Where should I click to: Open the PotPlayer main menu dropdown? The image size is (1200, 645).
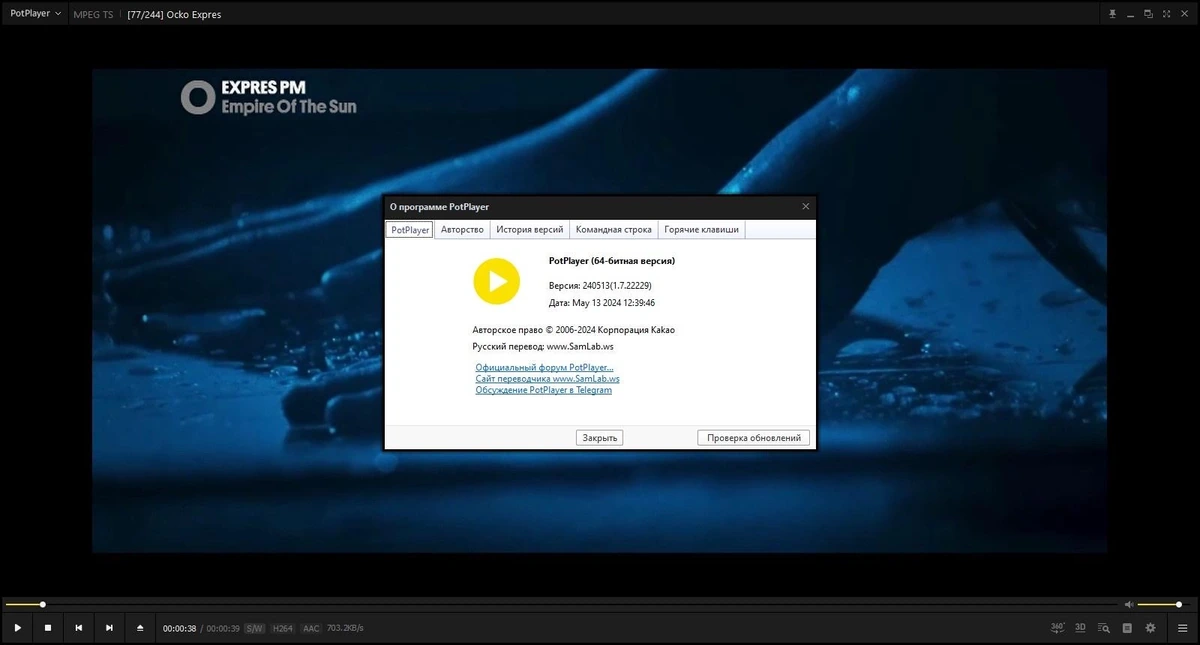tap(34, 14)
